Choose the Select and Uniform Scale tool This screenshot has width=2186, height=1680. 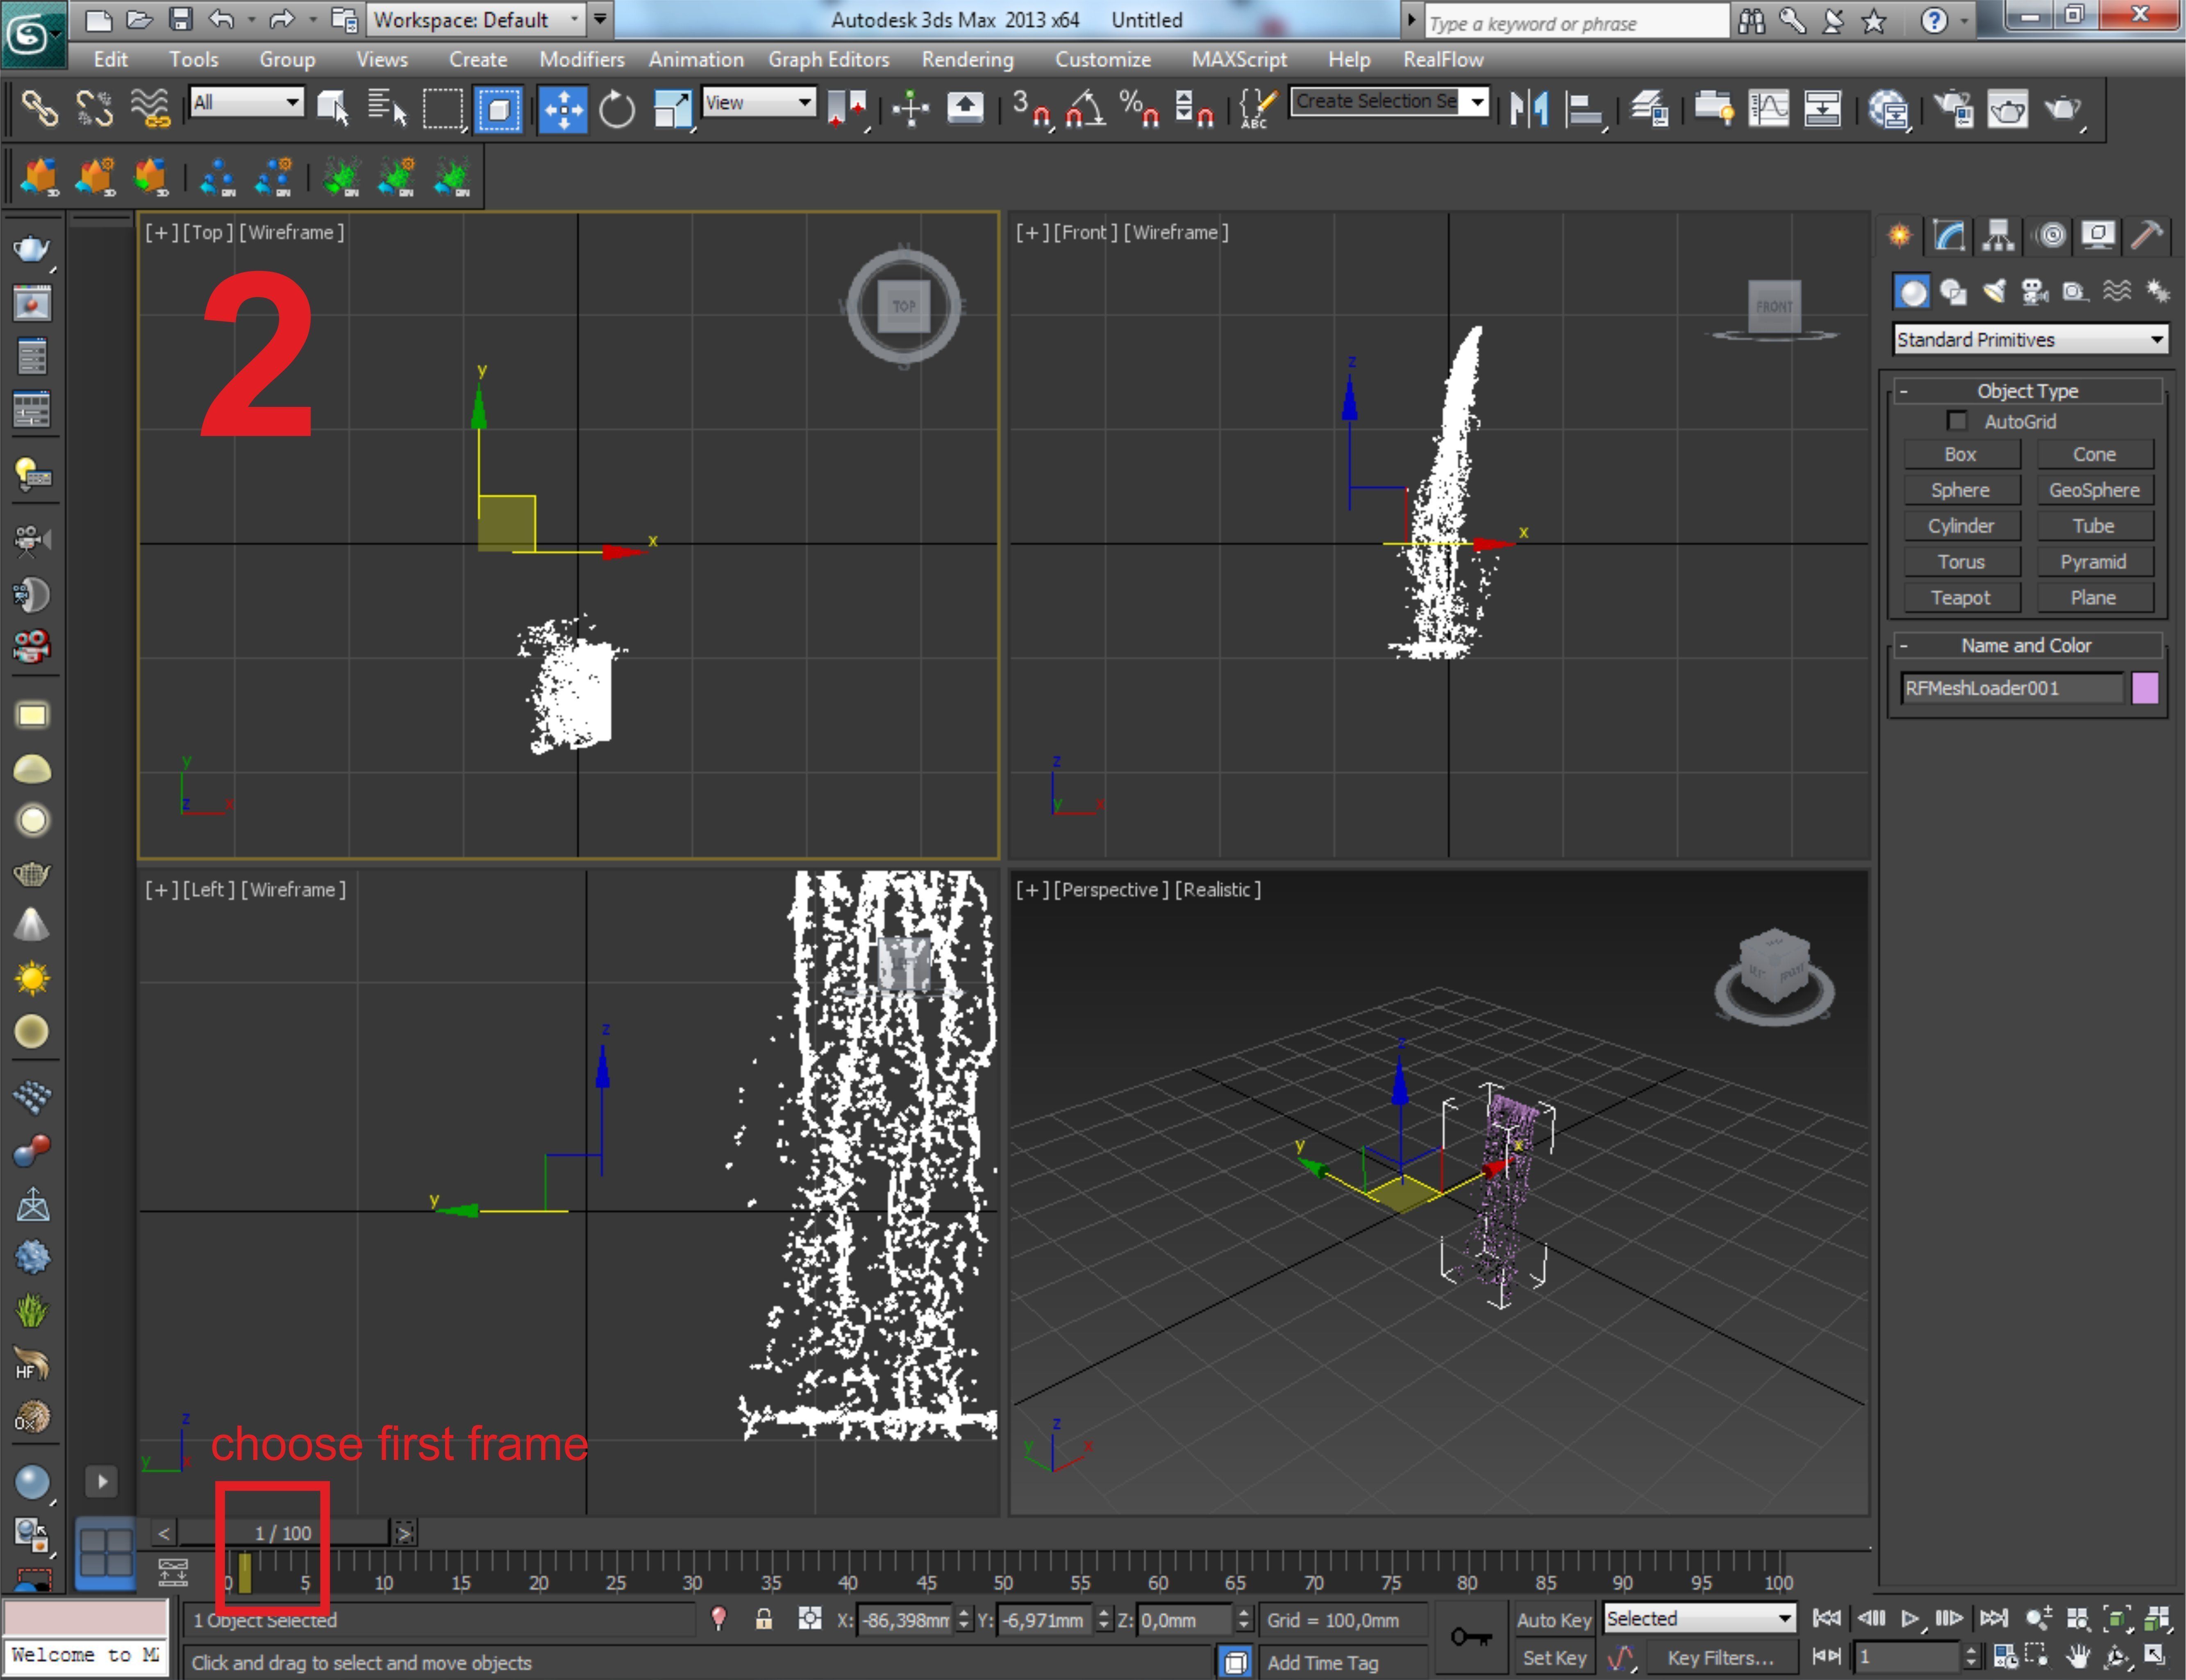click(x=672, y=108)
